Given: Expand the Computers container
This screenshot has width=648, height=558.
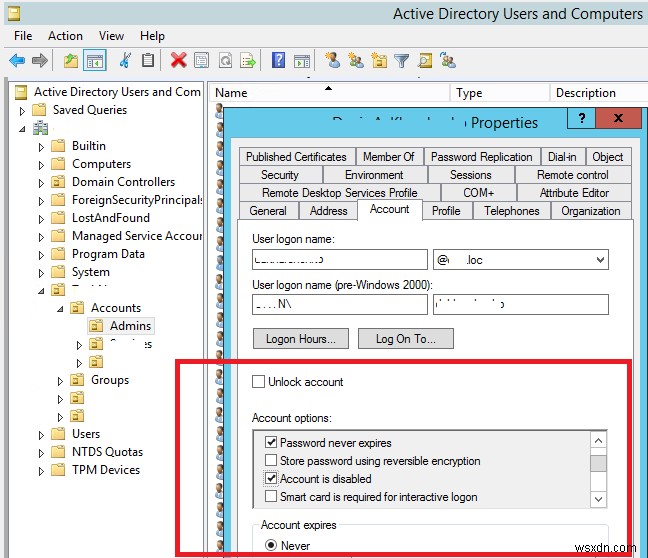Looking at the screenshot, I should [41, 165].
